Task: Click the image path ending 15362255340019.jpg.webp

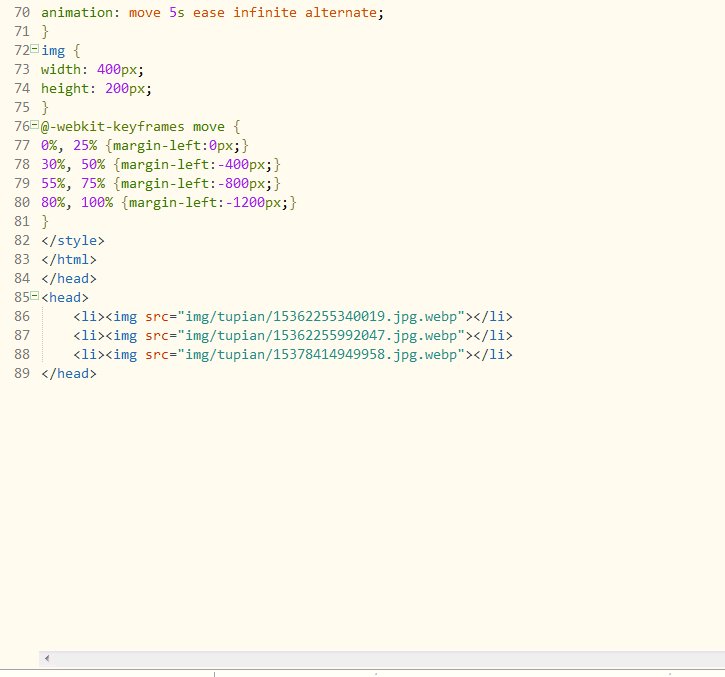Action: coord(321,316)
